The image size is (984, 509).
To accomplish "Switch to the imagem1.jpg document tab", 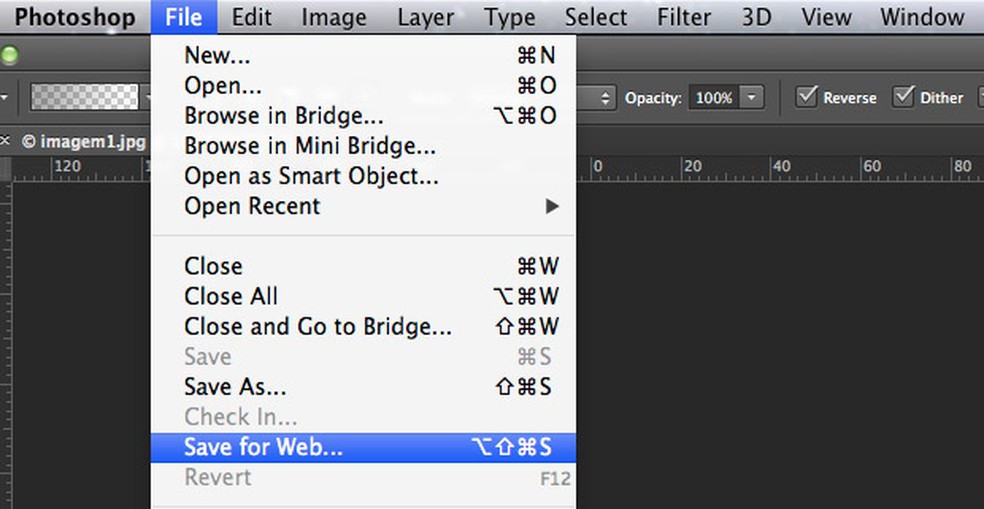I will tap(85, 141).
